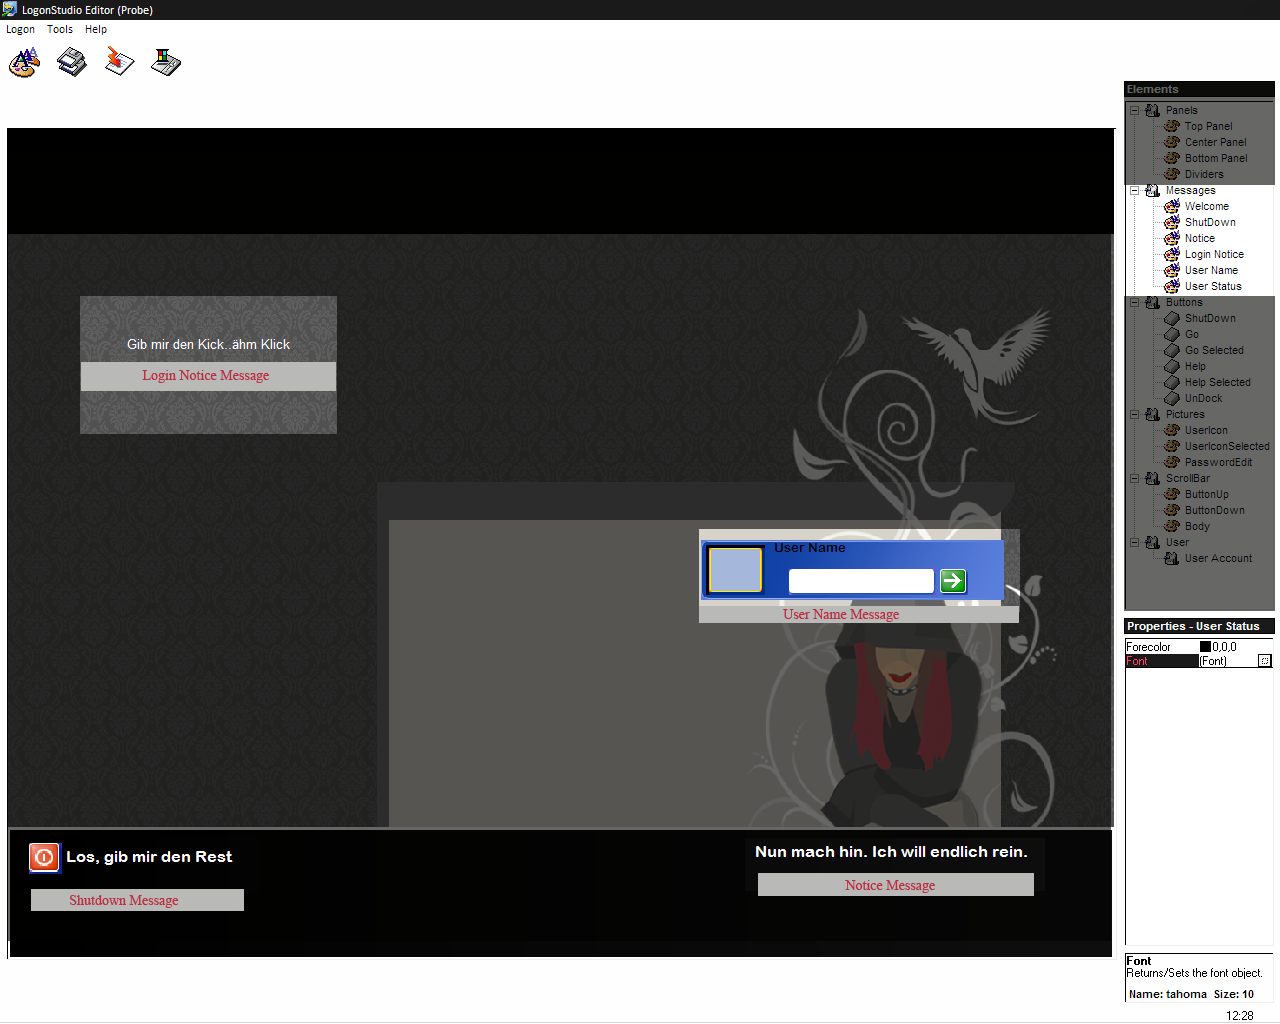Collapse the Messages tree node

[x=1135, y=190]
